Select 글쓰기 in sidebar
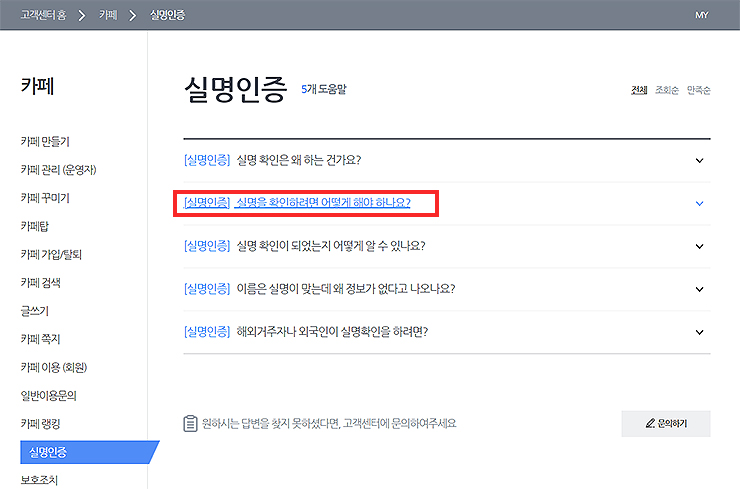 click(x=35, y=311)
